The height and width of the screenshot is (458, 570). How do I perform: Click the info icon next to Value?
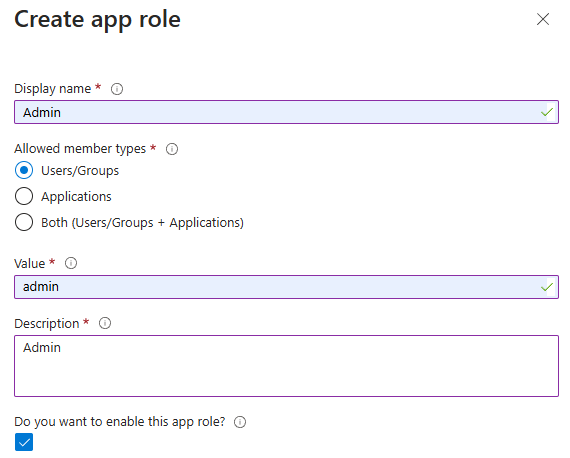click(71, 263)
